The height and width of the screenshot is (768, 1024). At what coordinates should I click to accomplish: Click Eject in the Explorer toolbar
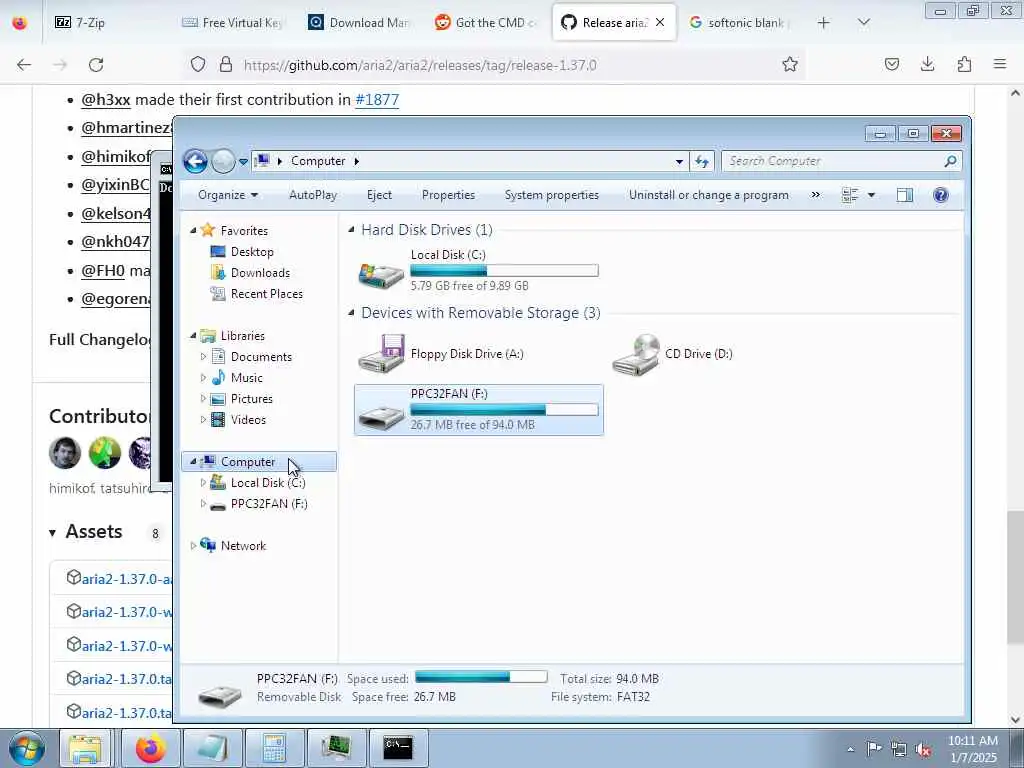coord(379,195)
